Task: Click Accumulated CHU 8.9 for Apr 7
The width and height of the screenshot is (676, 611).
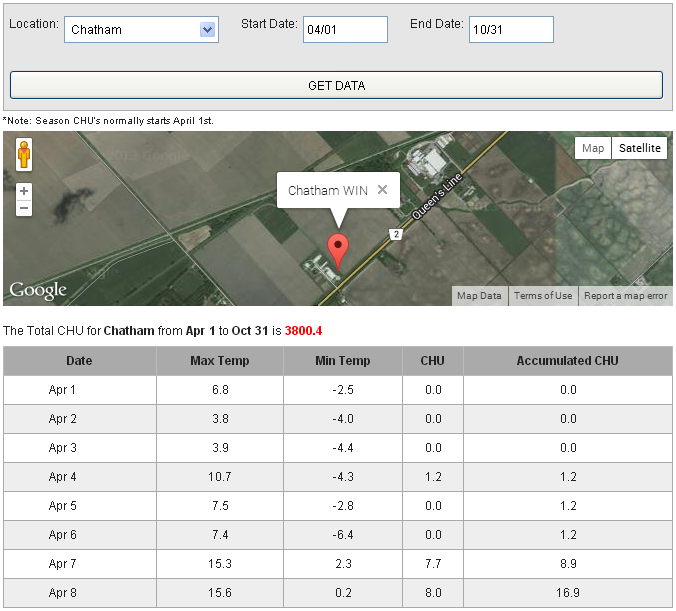Action: pos(568,564)
